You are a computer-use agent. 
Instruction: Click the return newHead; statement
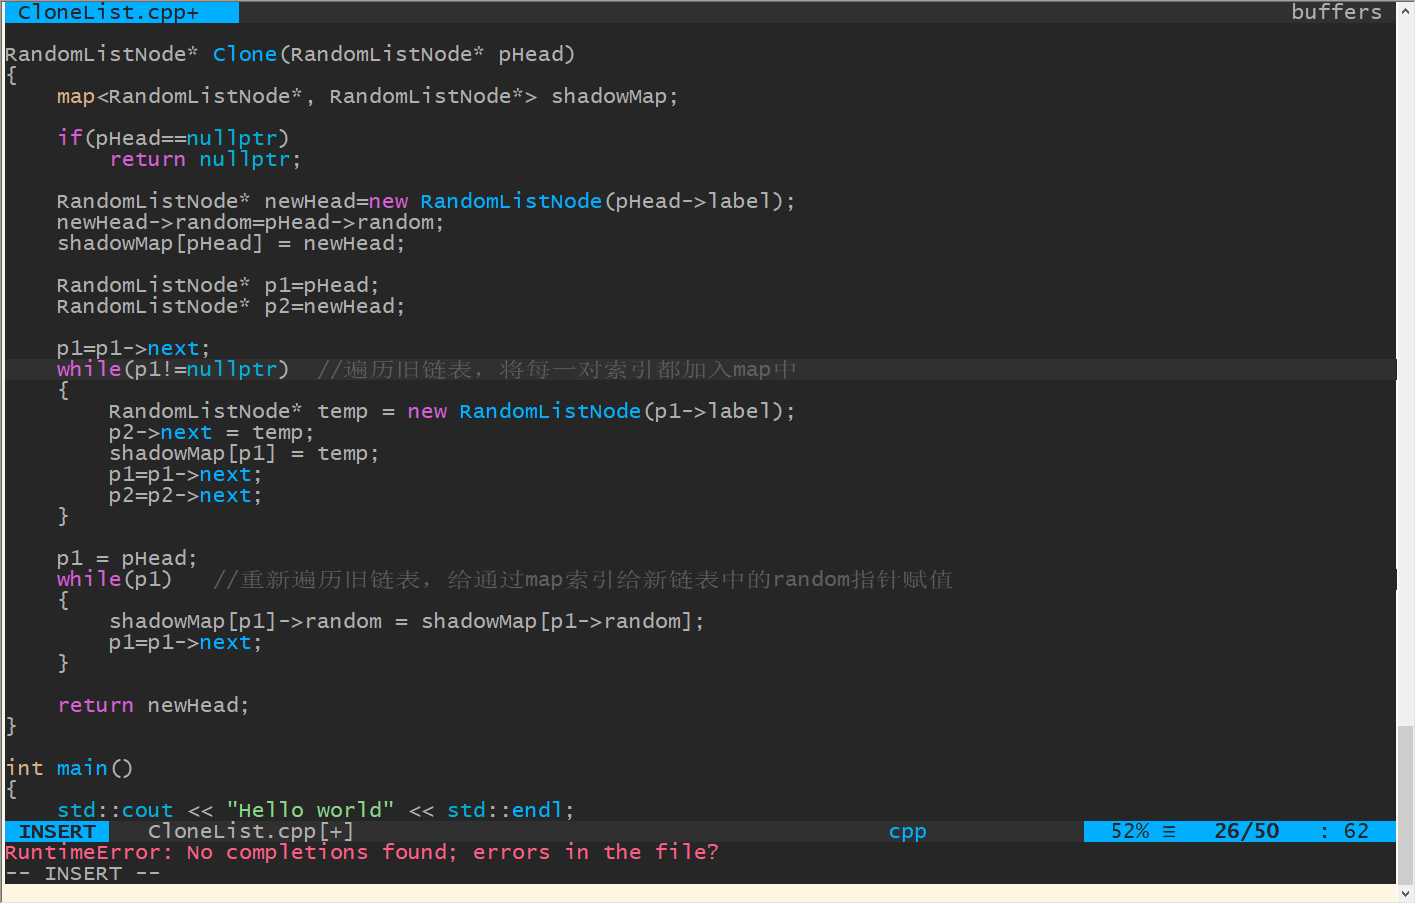click(153, 705)
